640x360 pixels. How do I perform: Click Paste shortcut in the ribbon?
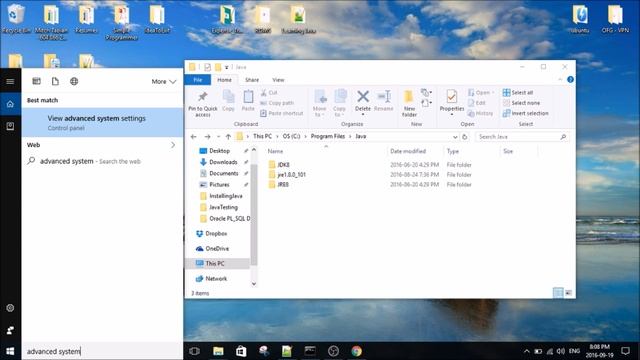[x=282, y=113]
